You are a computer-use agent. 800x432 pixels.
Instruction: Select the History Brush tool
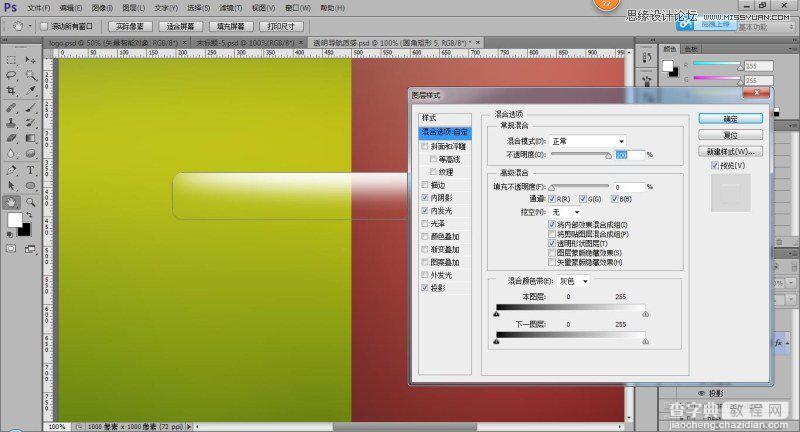[31, 123]
